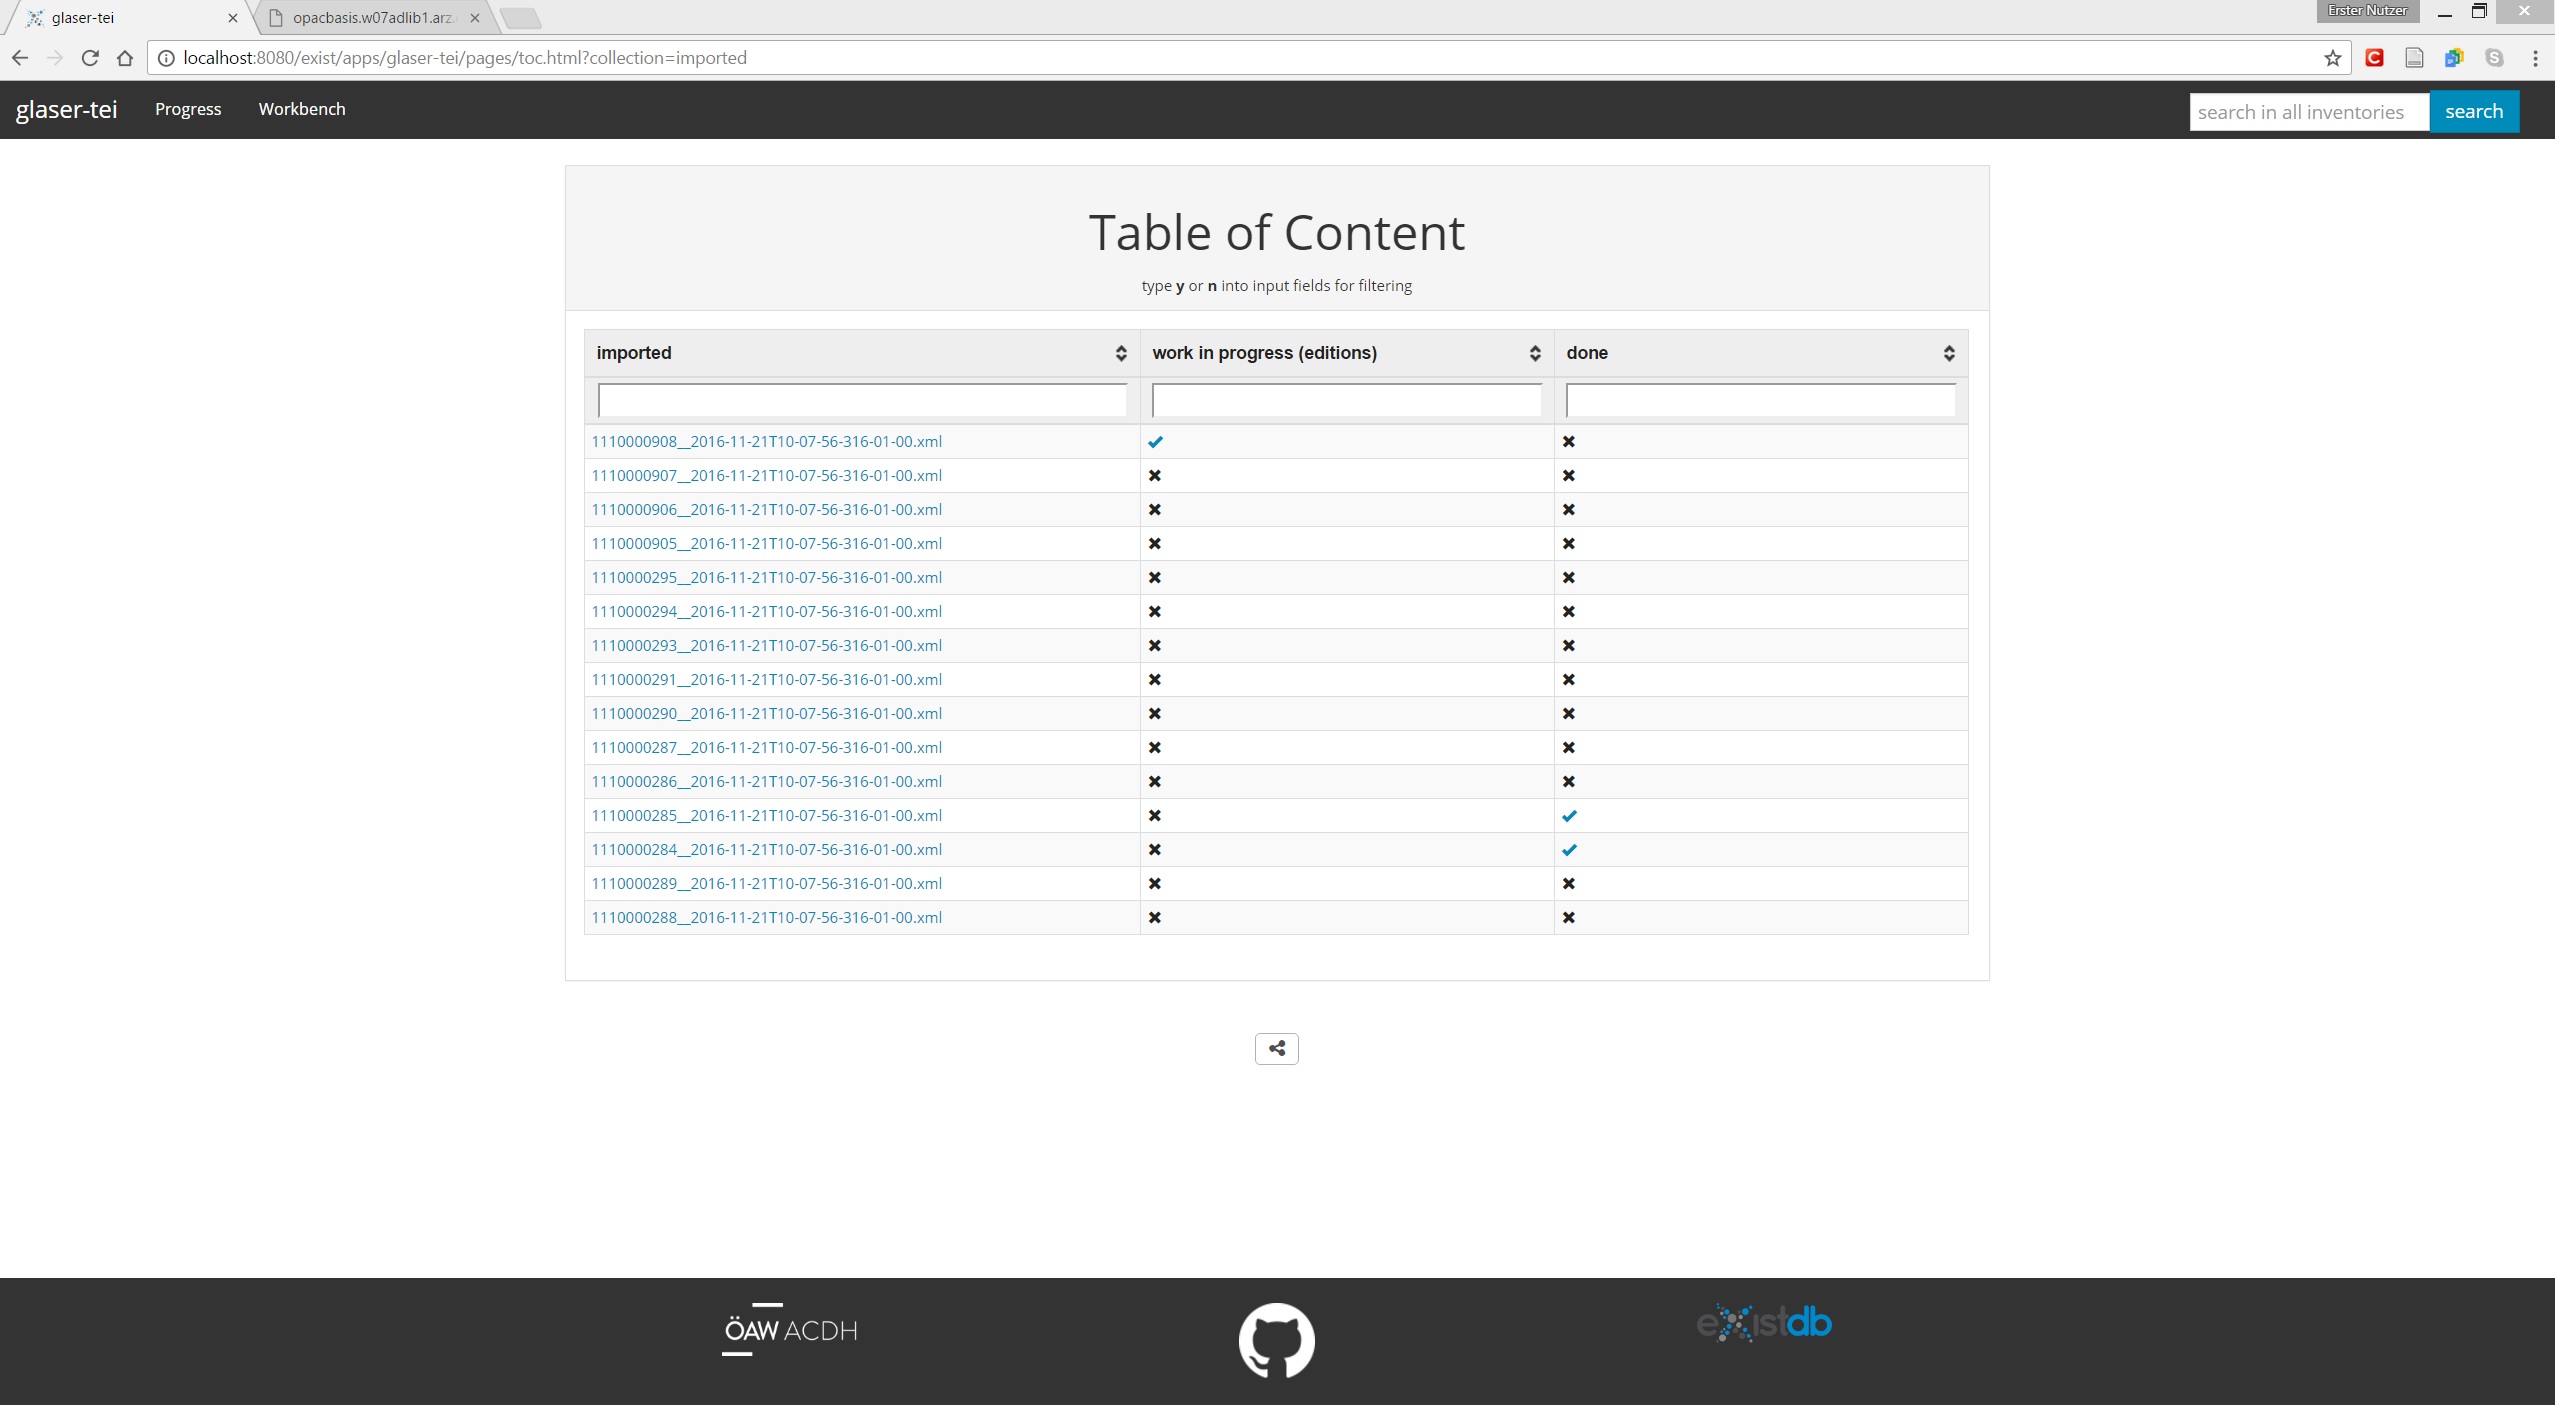This screenshot has height=1405, width=2555.
Task: Sort table by imported column arrows
Action: click(x=1120, y=353)
